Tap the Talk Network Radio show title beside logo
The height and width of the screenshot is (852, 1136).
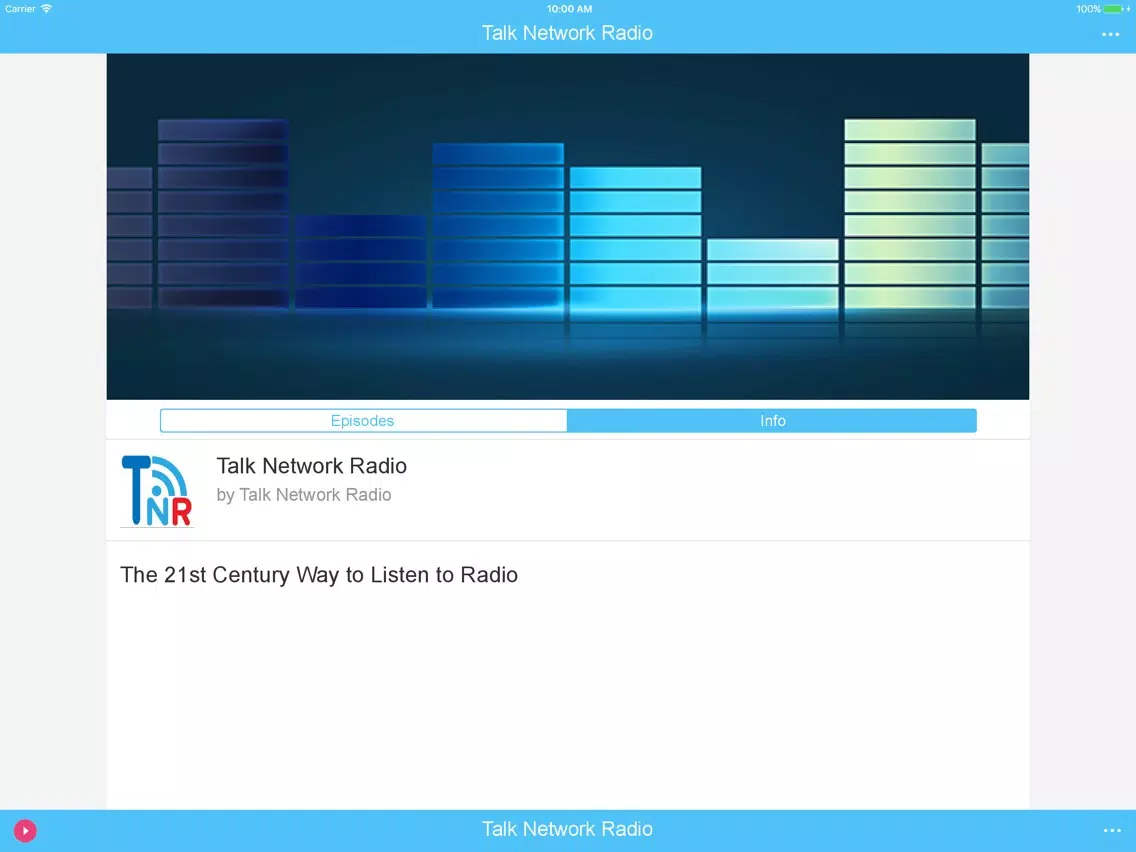(311, 466)
